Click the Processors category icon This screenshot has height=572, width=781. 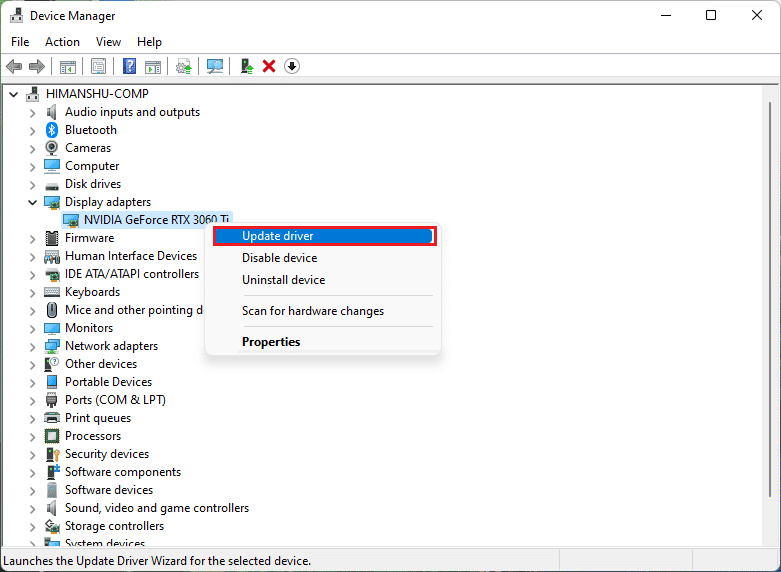[x=52, y=436]
